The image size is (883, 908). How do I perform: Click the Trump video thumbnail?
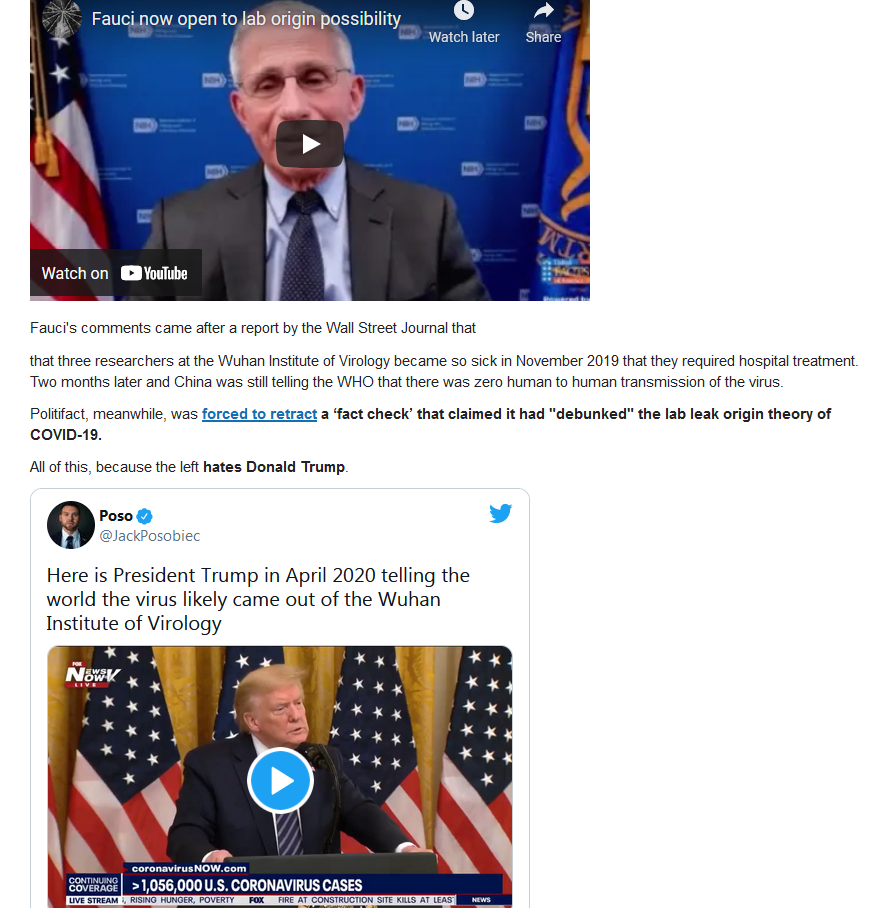pyautogui.click(x=280, y=777)
